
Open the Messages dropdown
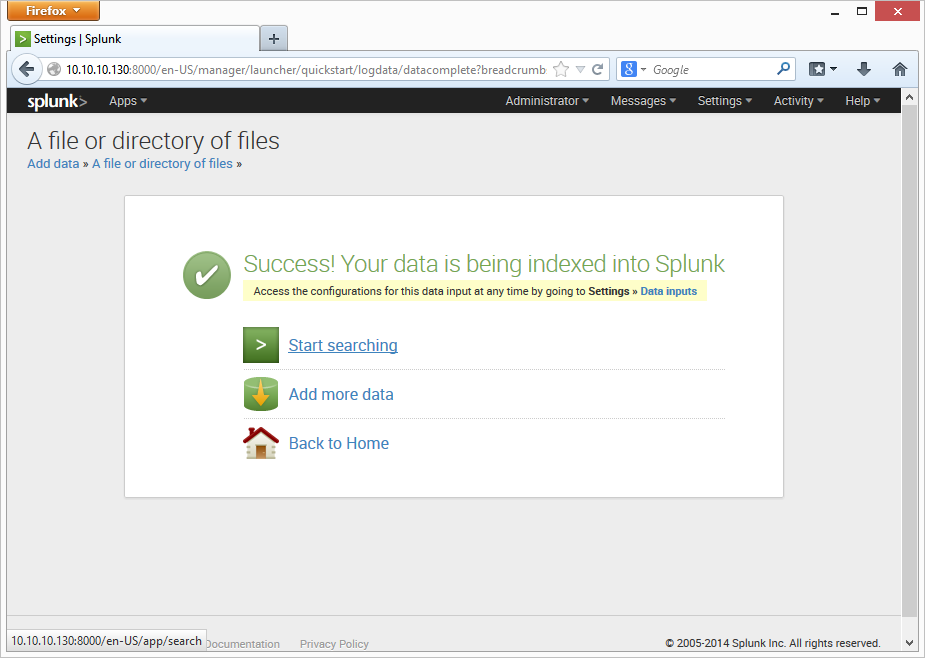coord(643,101)
